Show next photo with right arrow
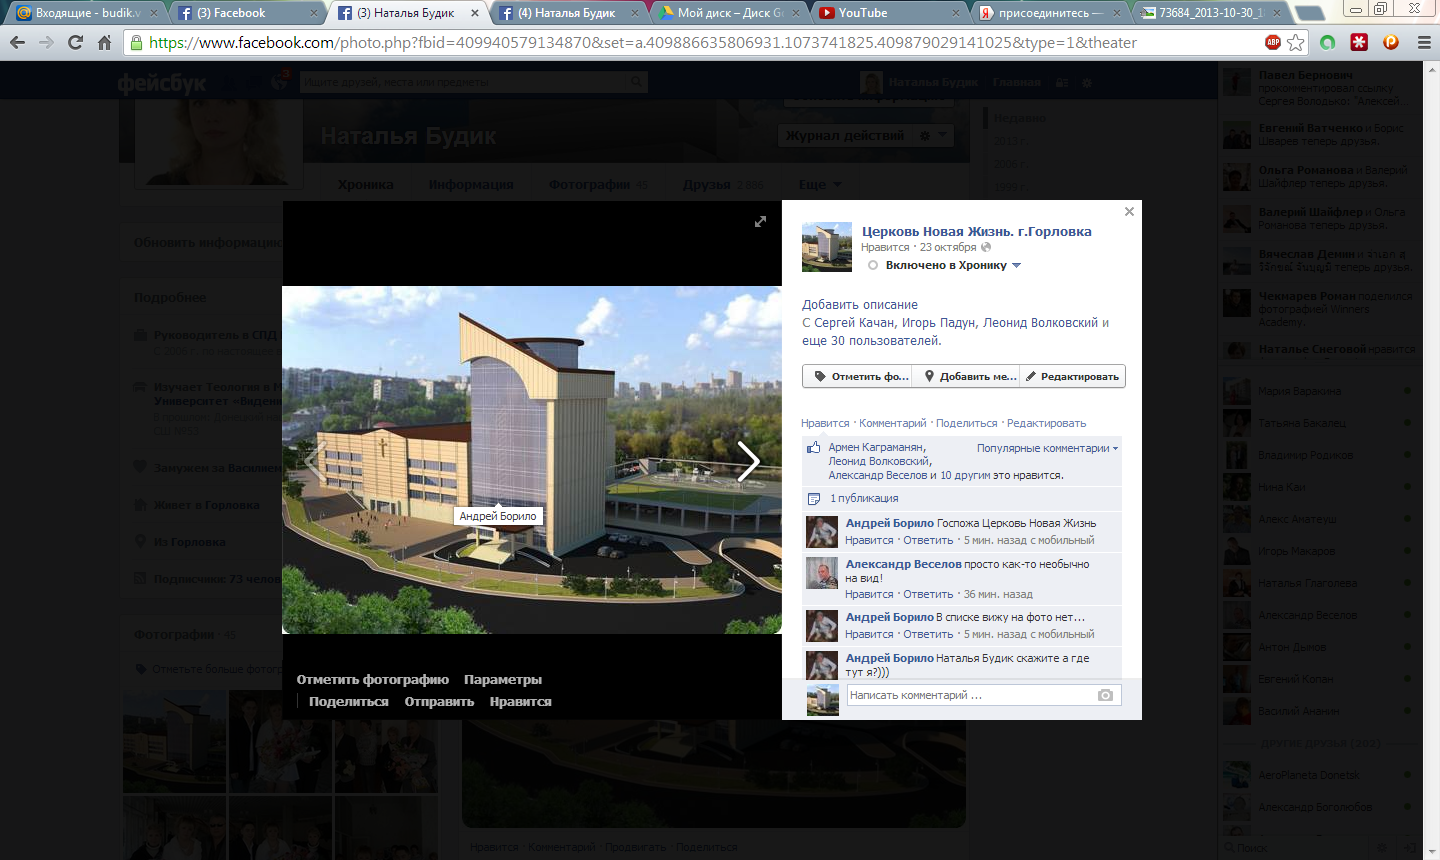This screenshot has height=860, width=1440. [x=748, y=461]
